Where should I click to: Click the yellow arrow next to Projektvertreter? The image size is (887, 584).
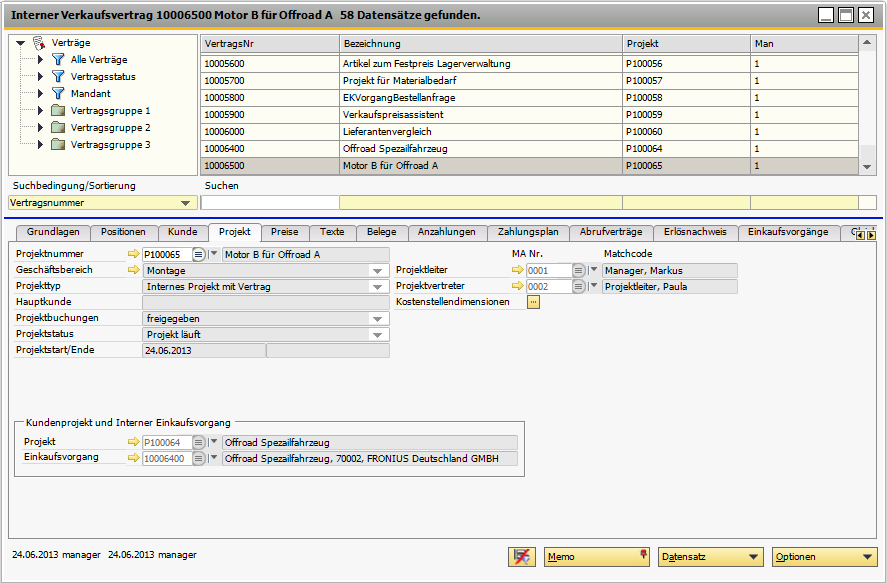tap(517, 286)
